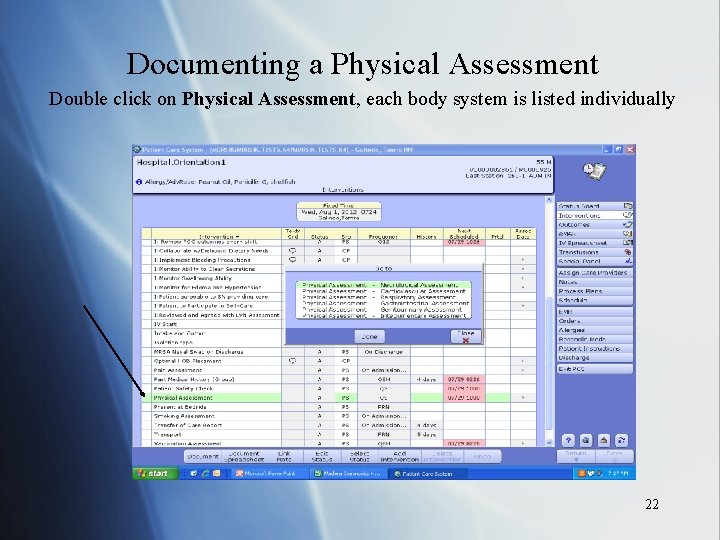Click the Document Spreadsheet toolbar button

(x=244, y=456)
